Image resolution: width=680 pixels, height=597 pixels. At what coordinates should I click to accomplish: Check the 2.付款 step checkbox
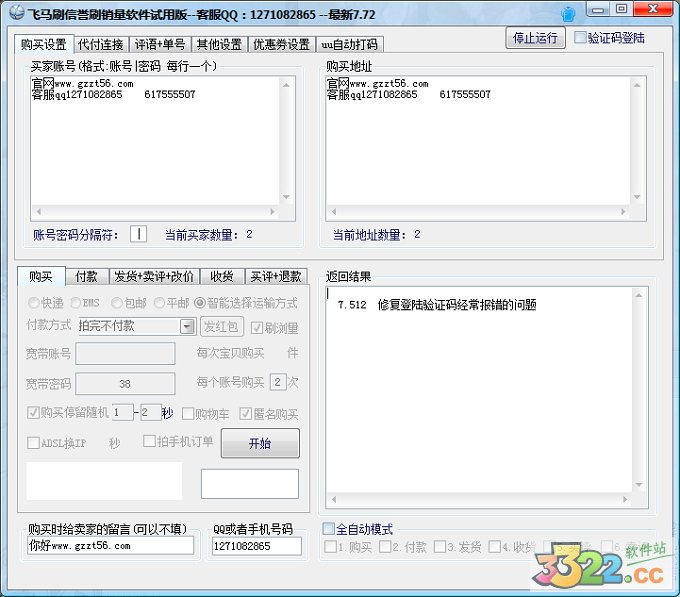[x=385, y=547]
